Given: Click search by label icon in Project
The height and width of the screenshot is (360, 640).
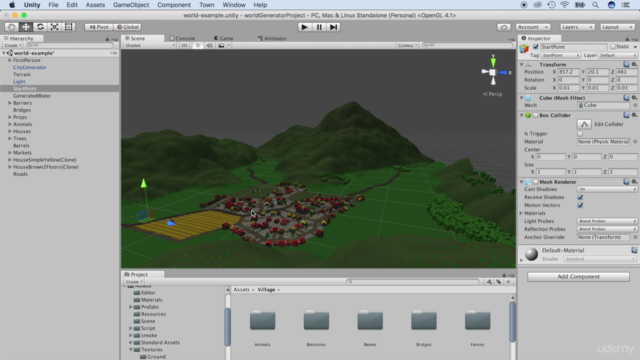Looking at the screenshot, I should [x=499, y=282].
